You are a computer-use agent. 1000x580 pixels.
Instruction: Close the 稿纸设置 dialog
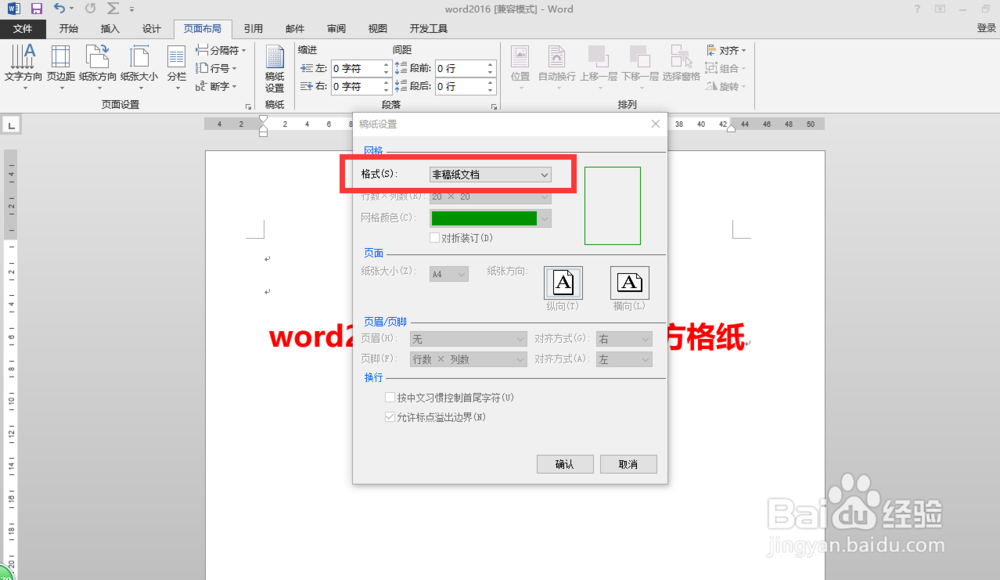point(656,124)
